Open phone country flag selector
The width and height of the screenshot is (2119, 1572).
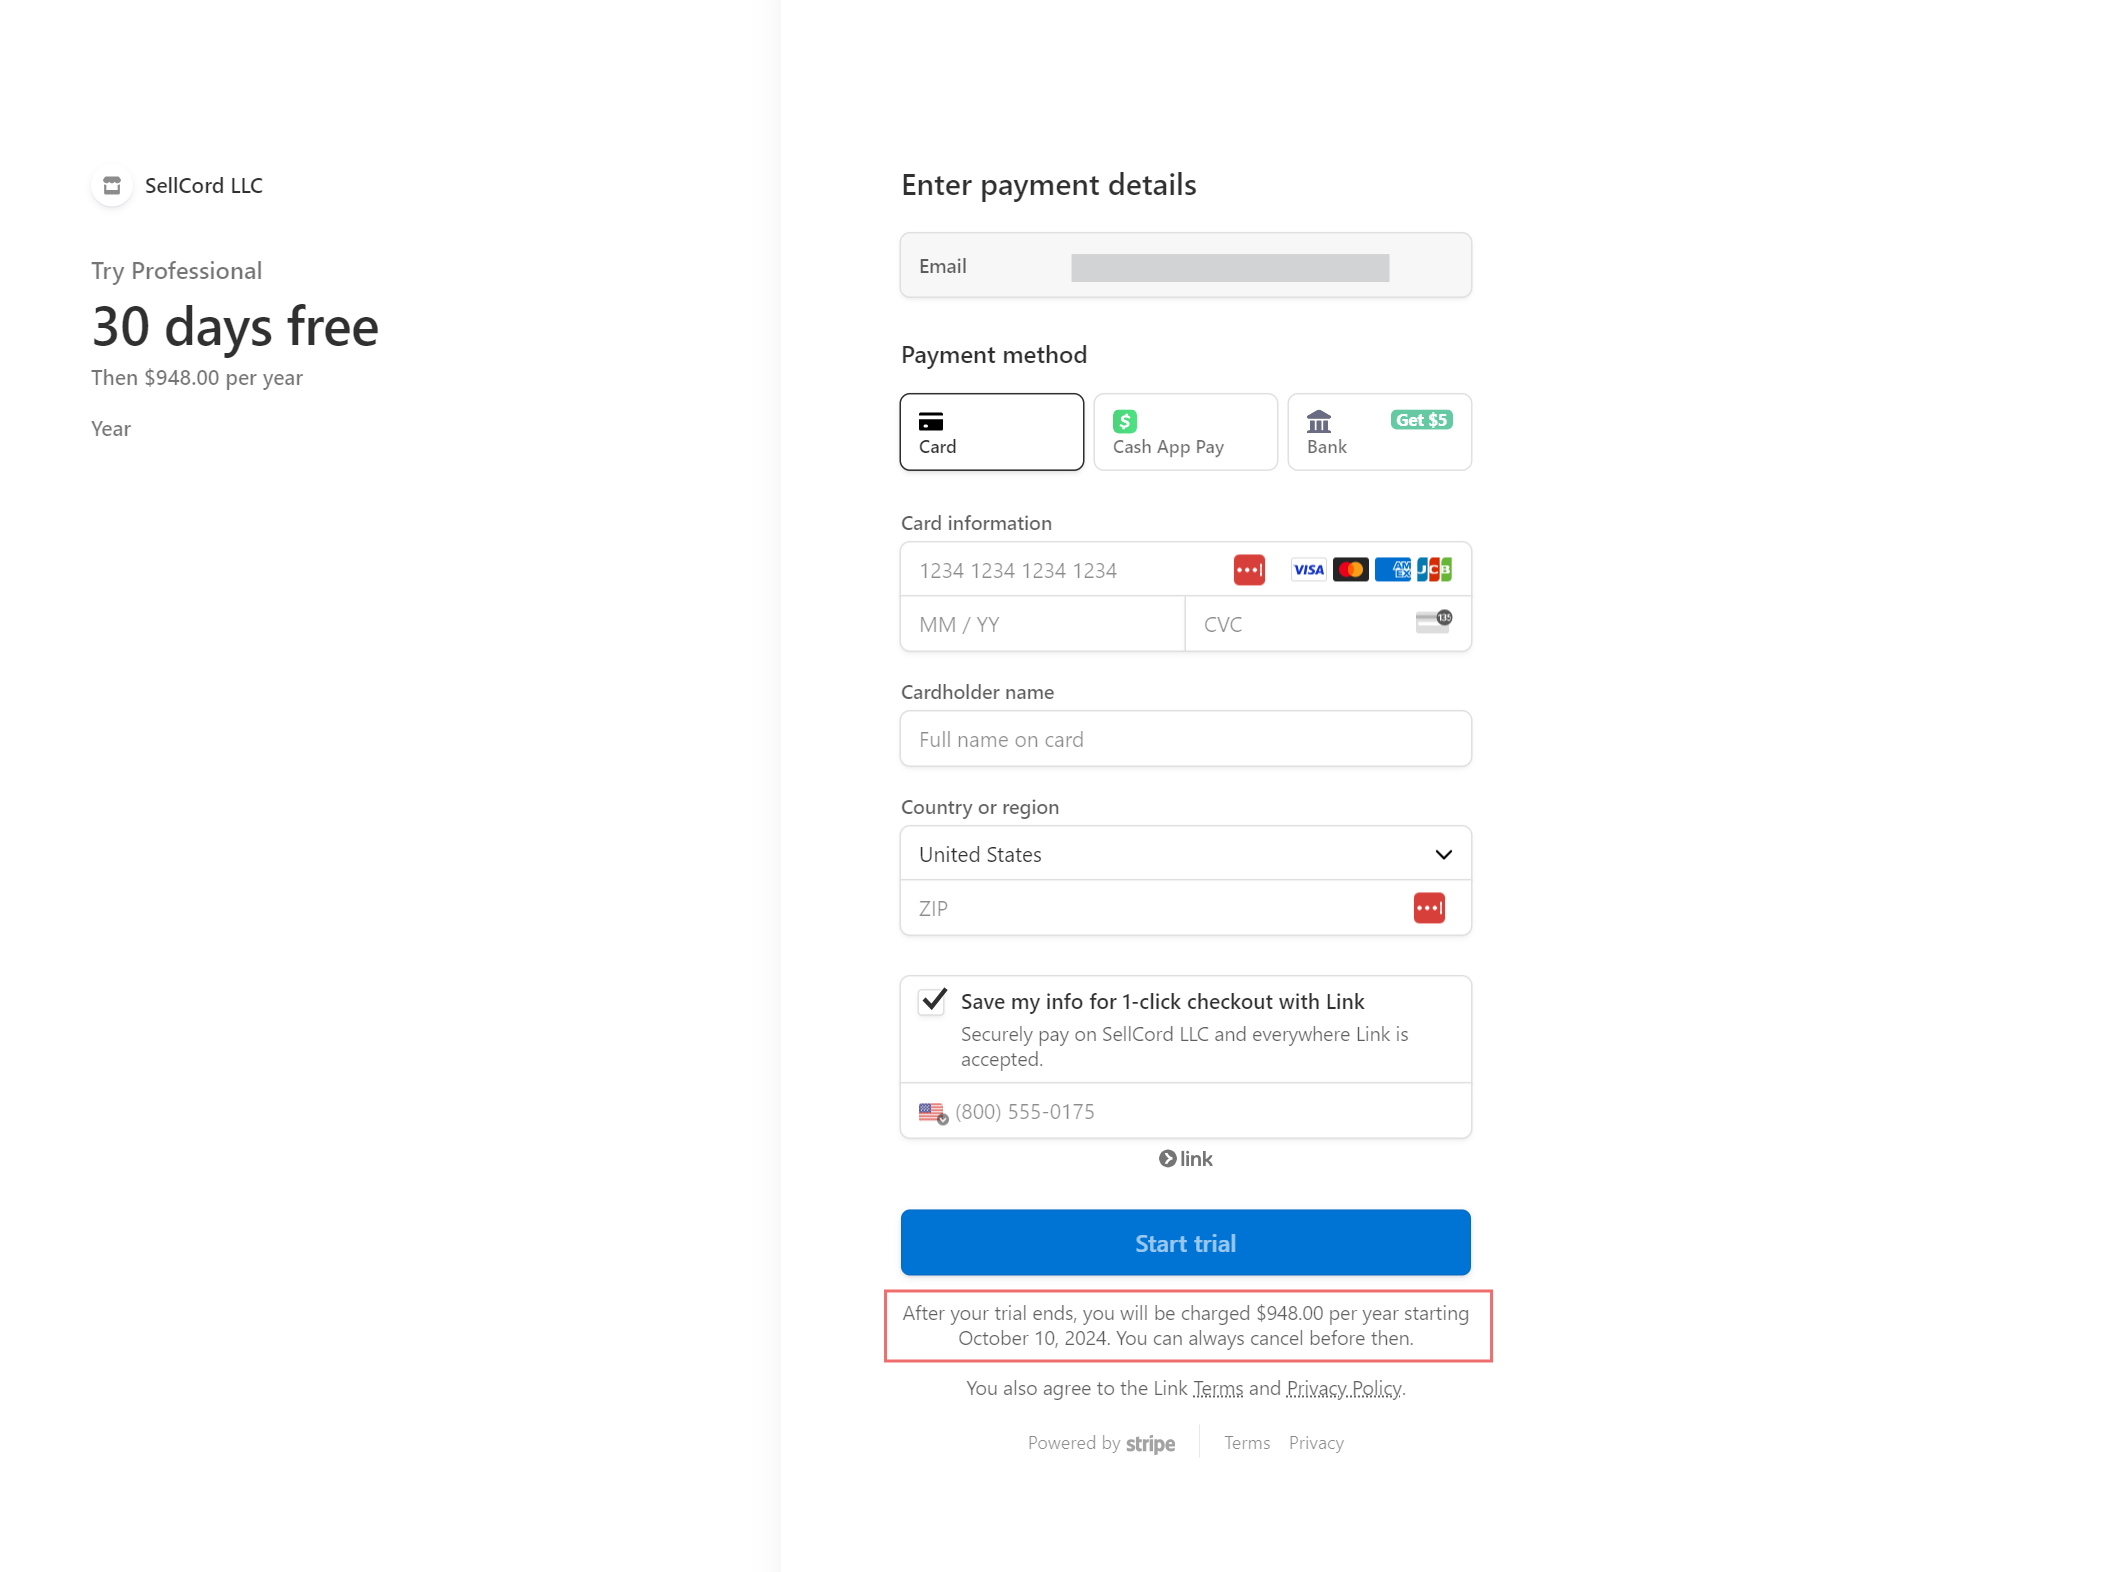coord(933,1112)
